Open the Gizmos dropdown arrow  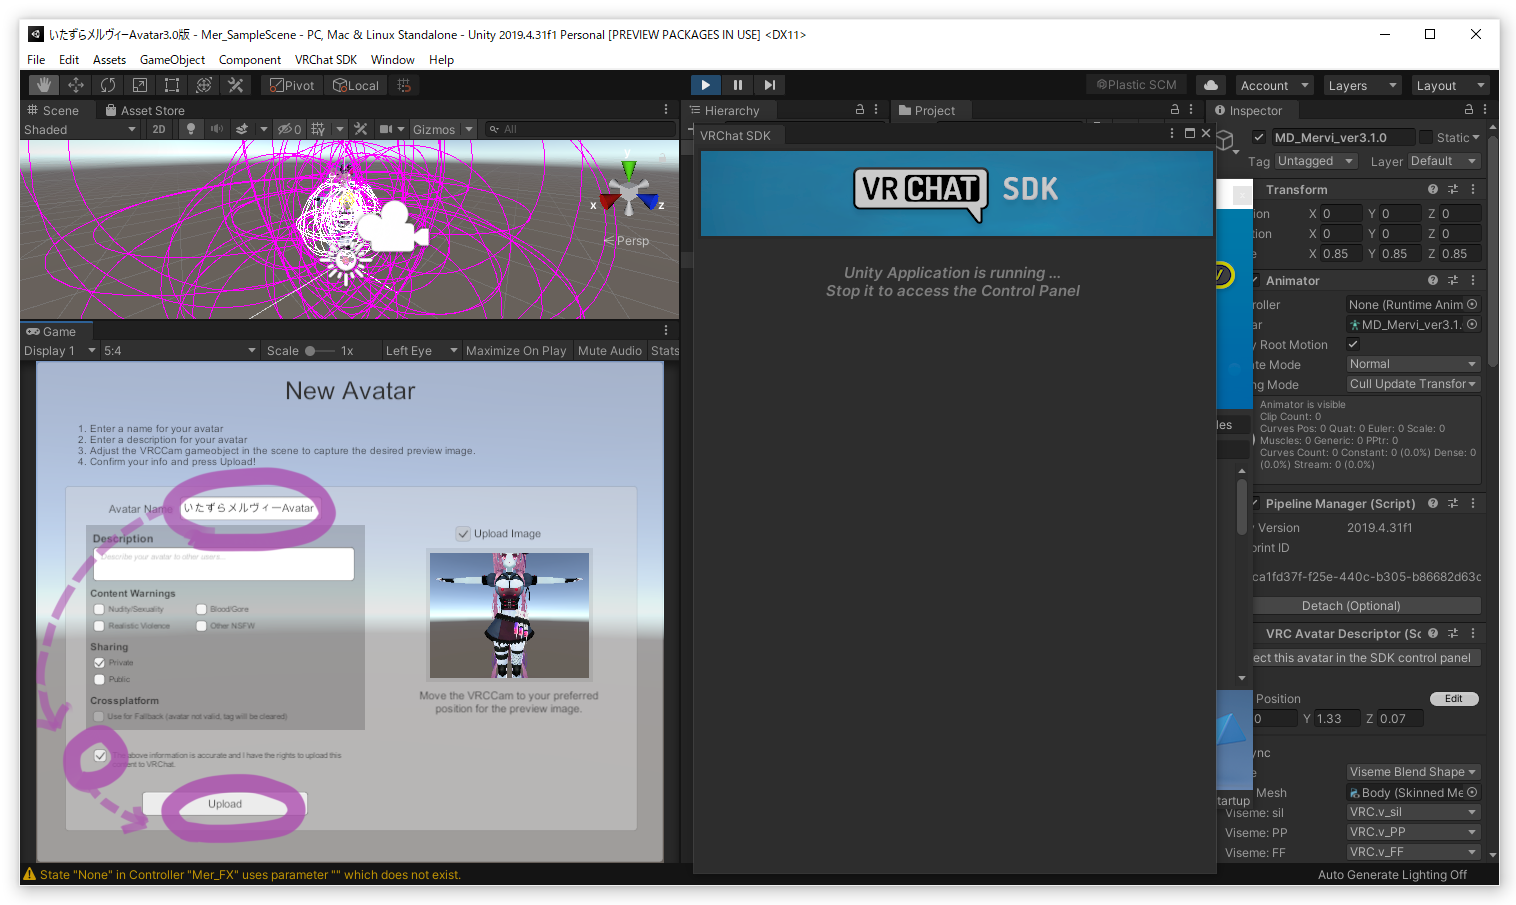click(469, 129)
